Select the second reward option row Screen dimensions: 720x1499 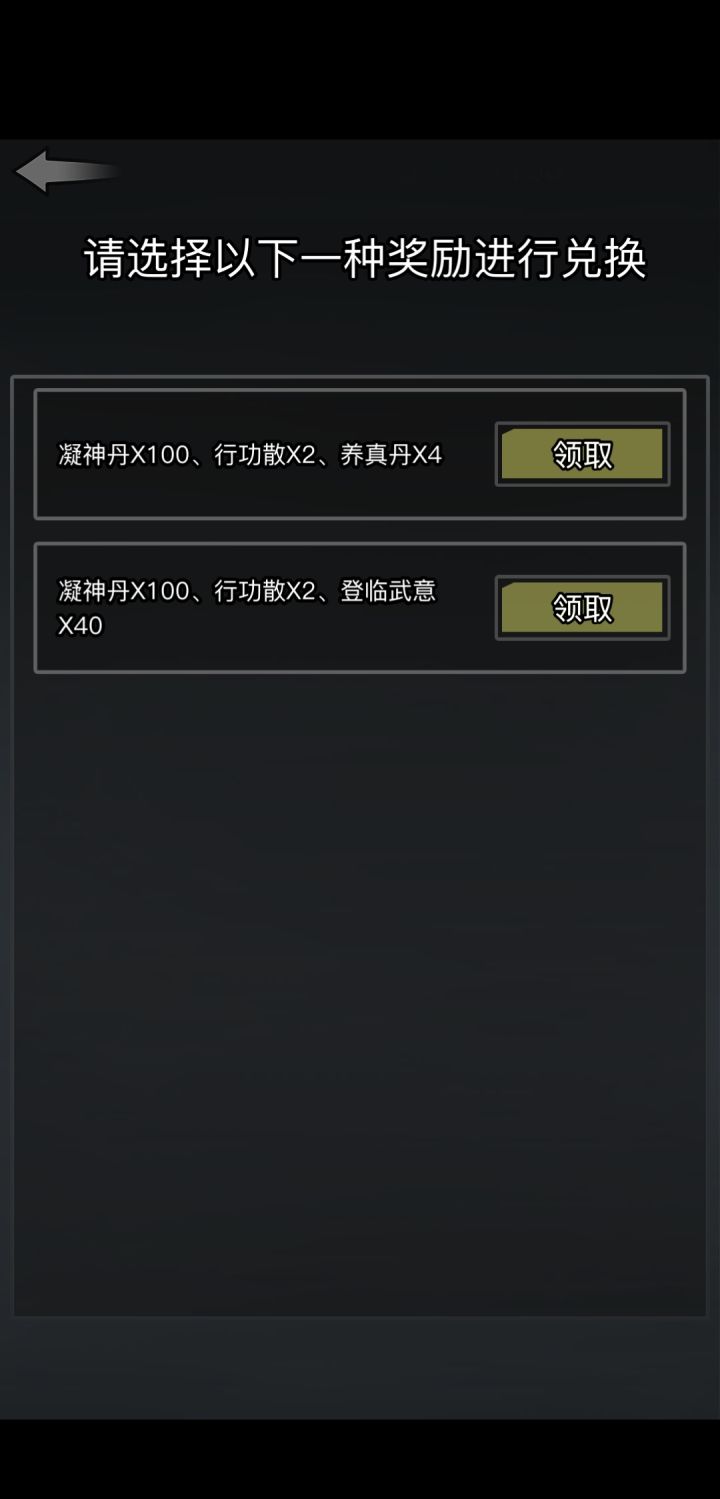(x=360, y=608)
